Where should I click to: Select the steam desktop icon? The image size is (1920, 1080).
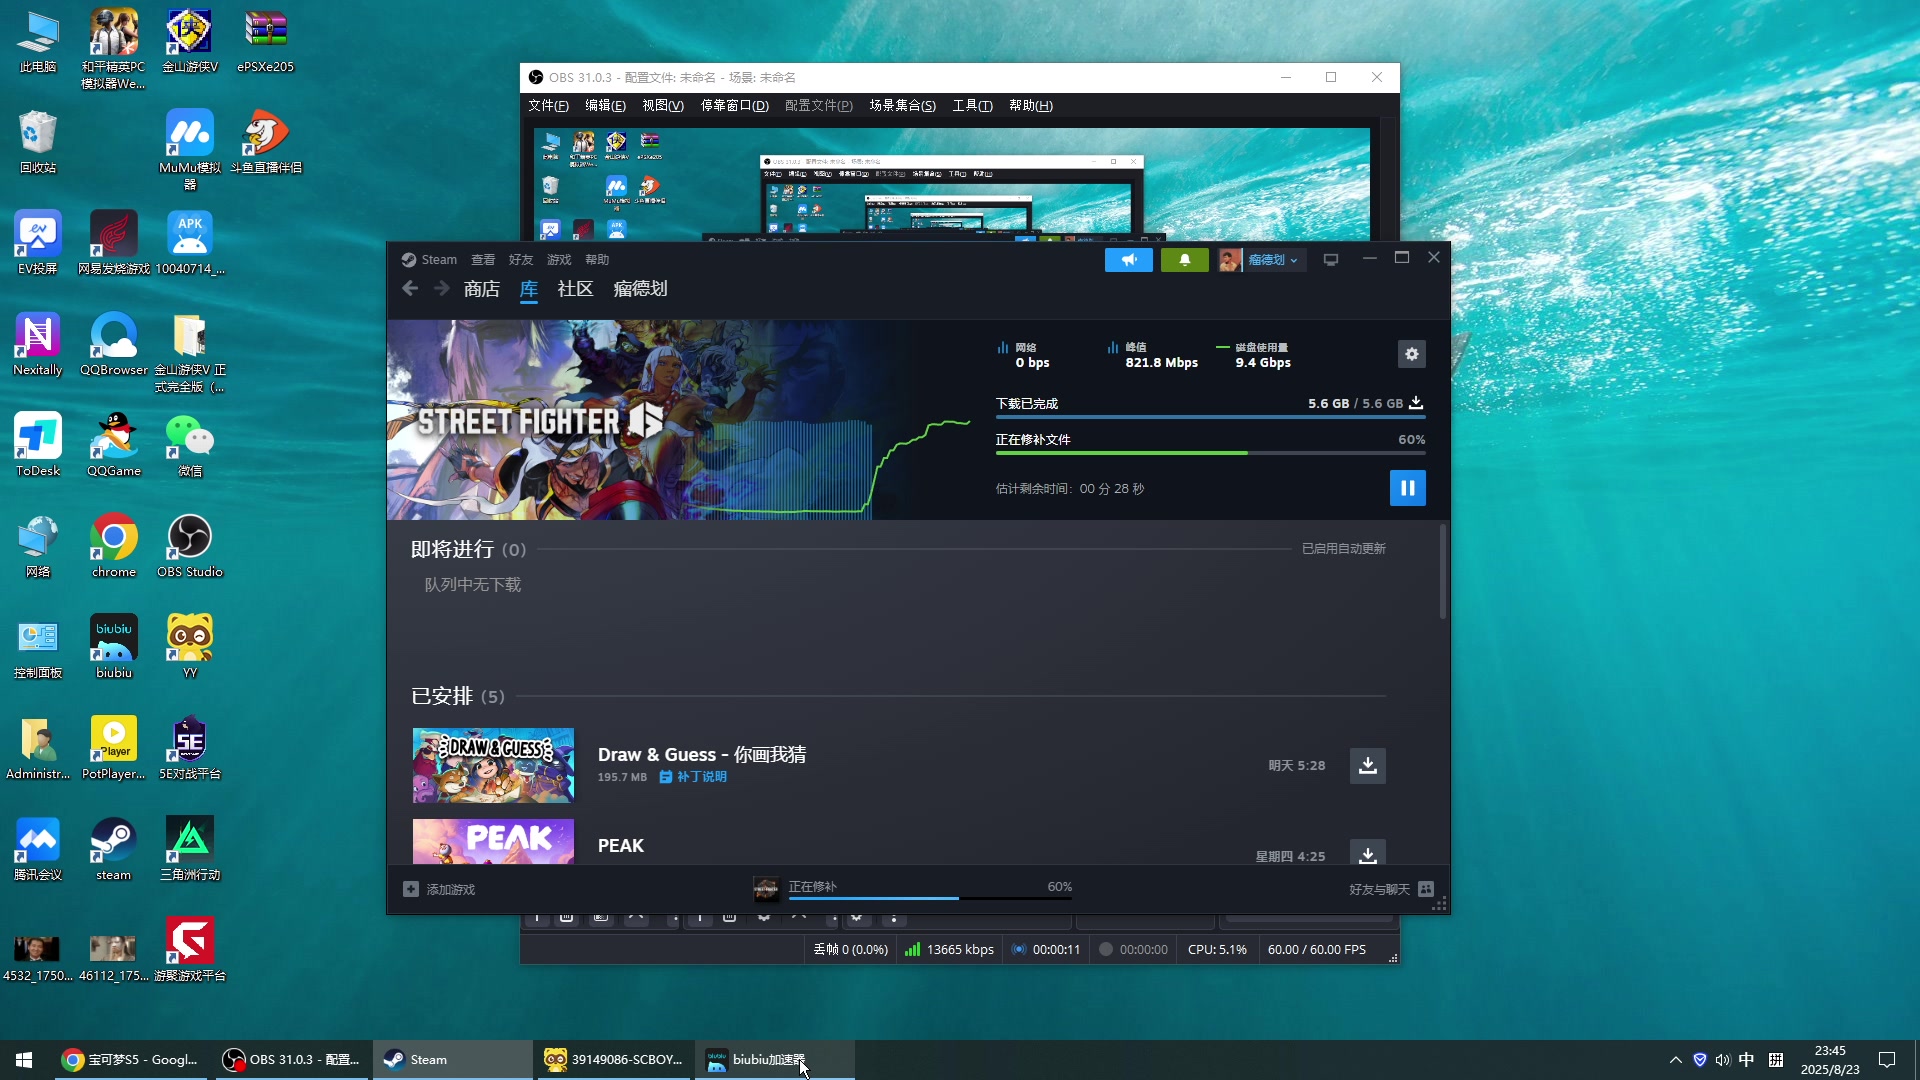114,849
